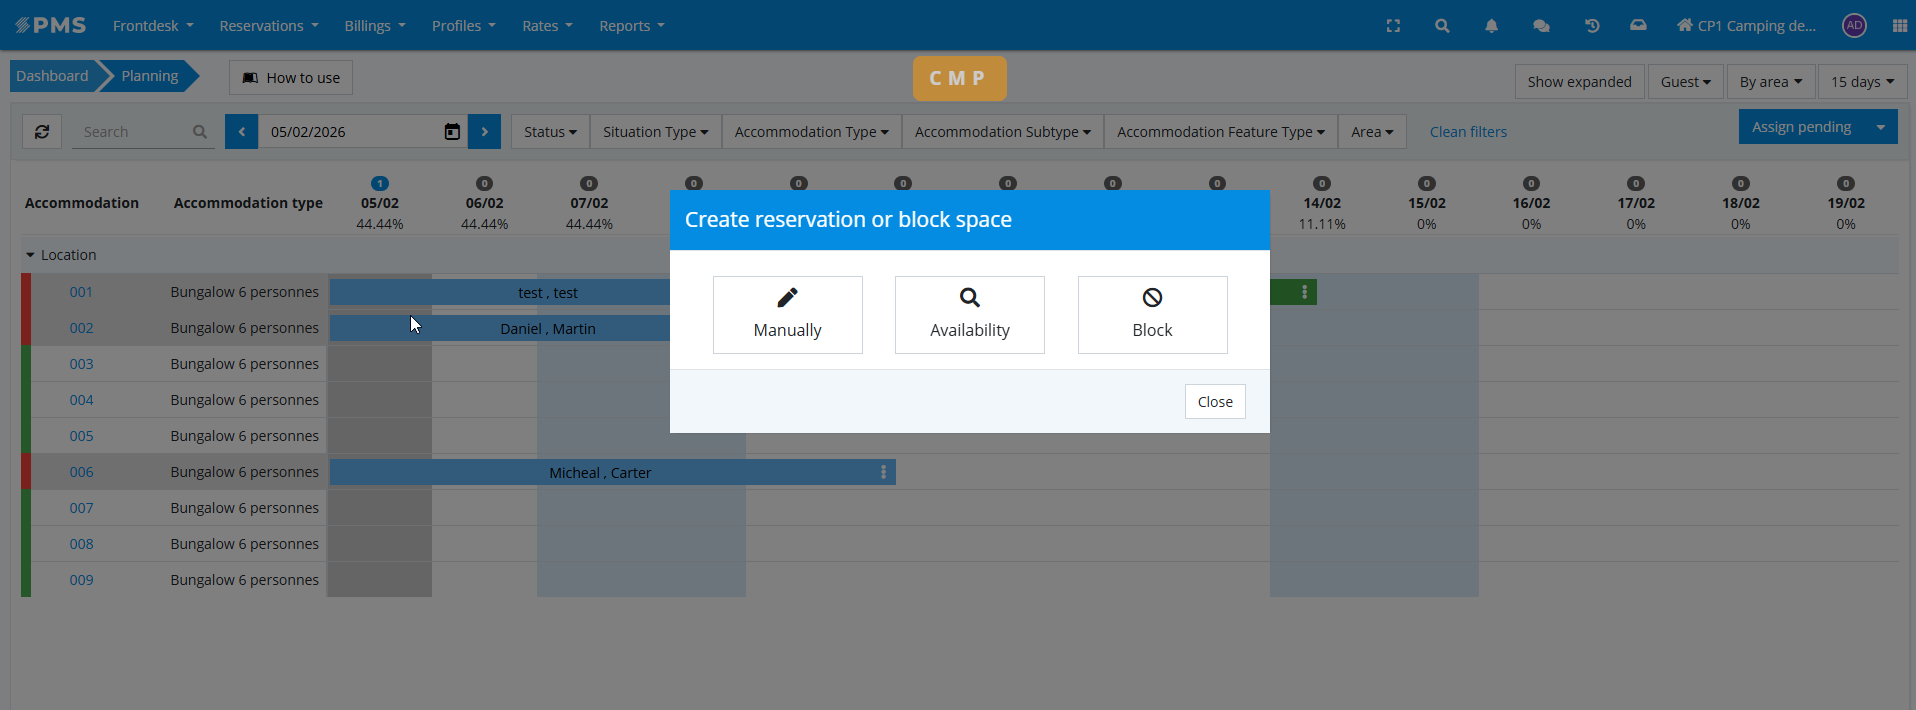Image resolution: width=1916 pixels, height=710 pixels.
Task: Open the 15 days range dropdown
Action: pyautogui.click(x=1862, y=82)
